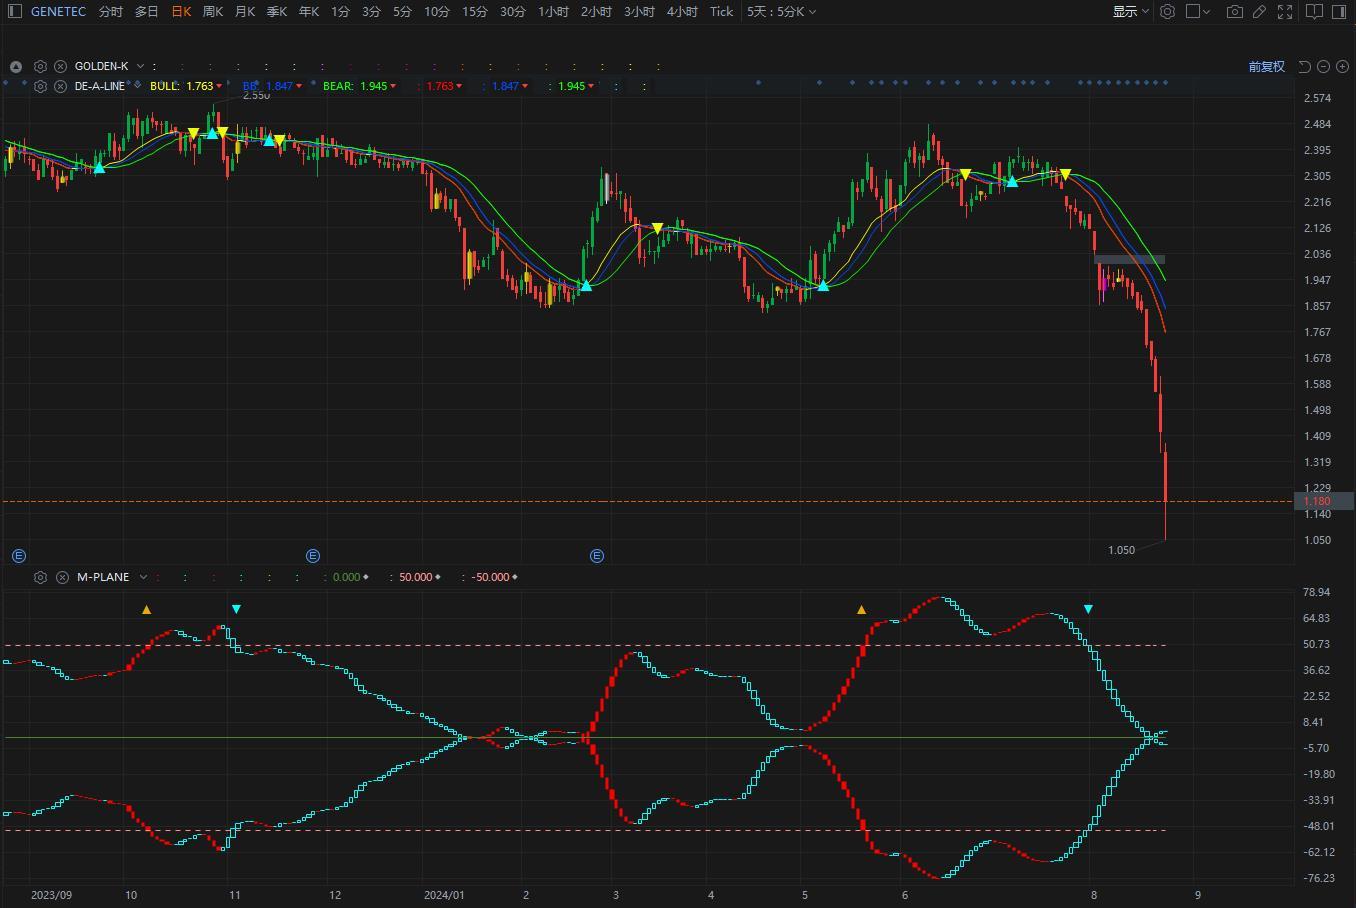Open DE-A-LINE indicator settings gear

pos(40,86)
